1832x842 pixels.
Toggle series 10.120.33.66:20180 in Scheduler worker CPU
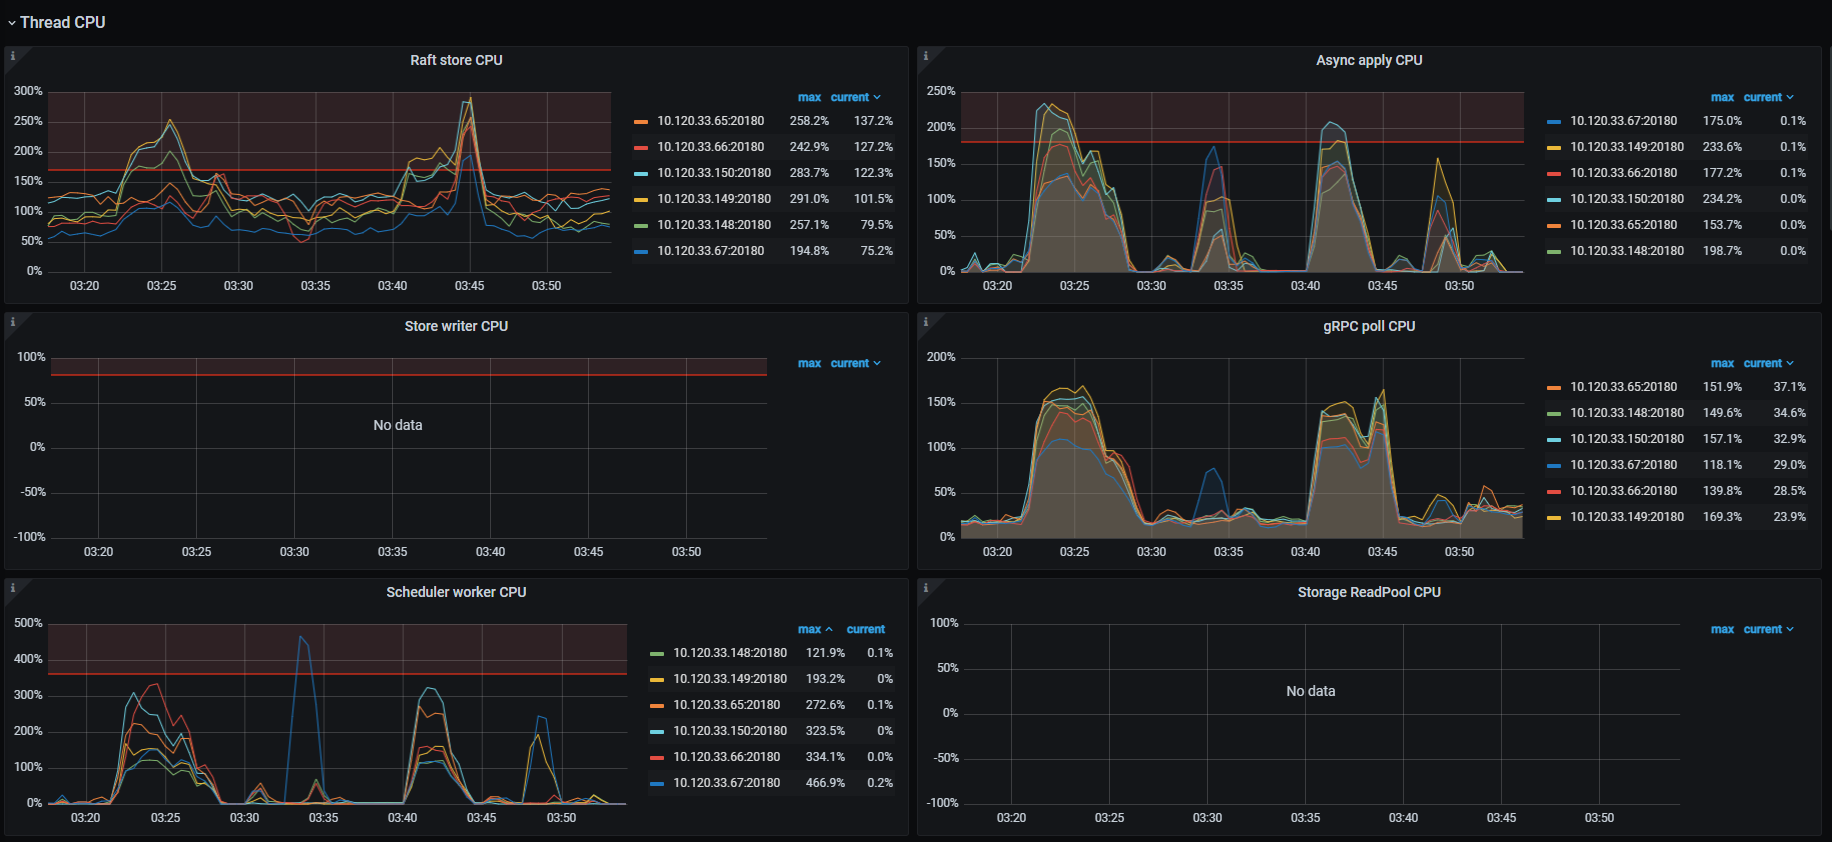coord(726,757)
